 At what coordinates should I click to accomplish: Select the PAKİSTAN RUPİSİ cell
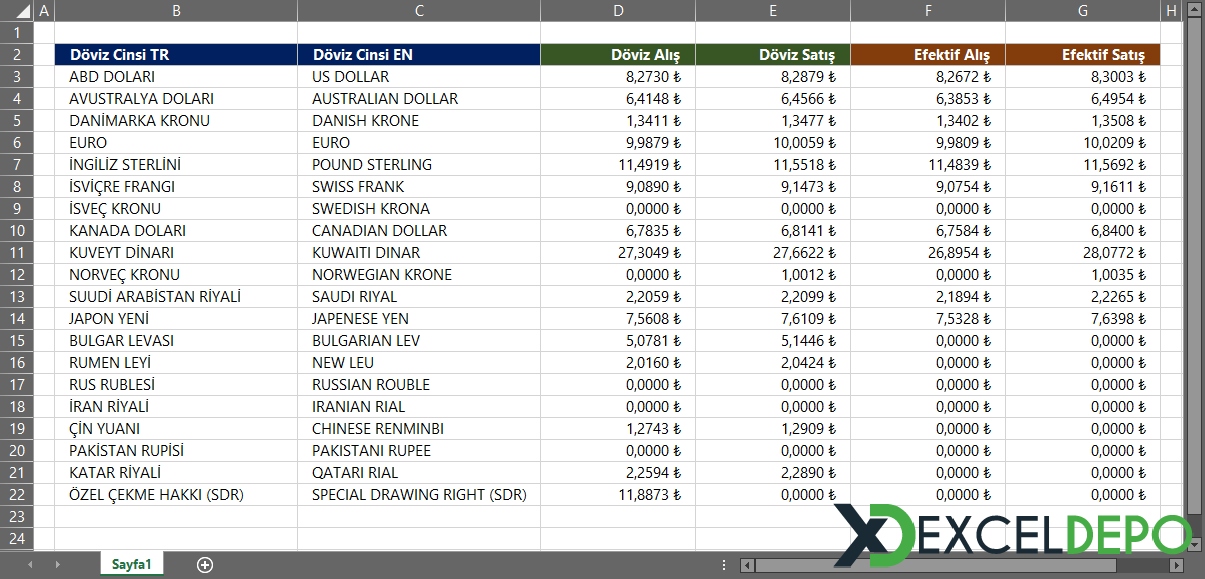[x=176, y=451]
